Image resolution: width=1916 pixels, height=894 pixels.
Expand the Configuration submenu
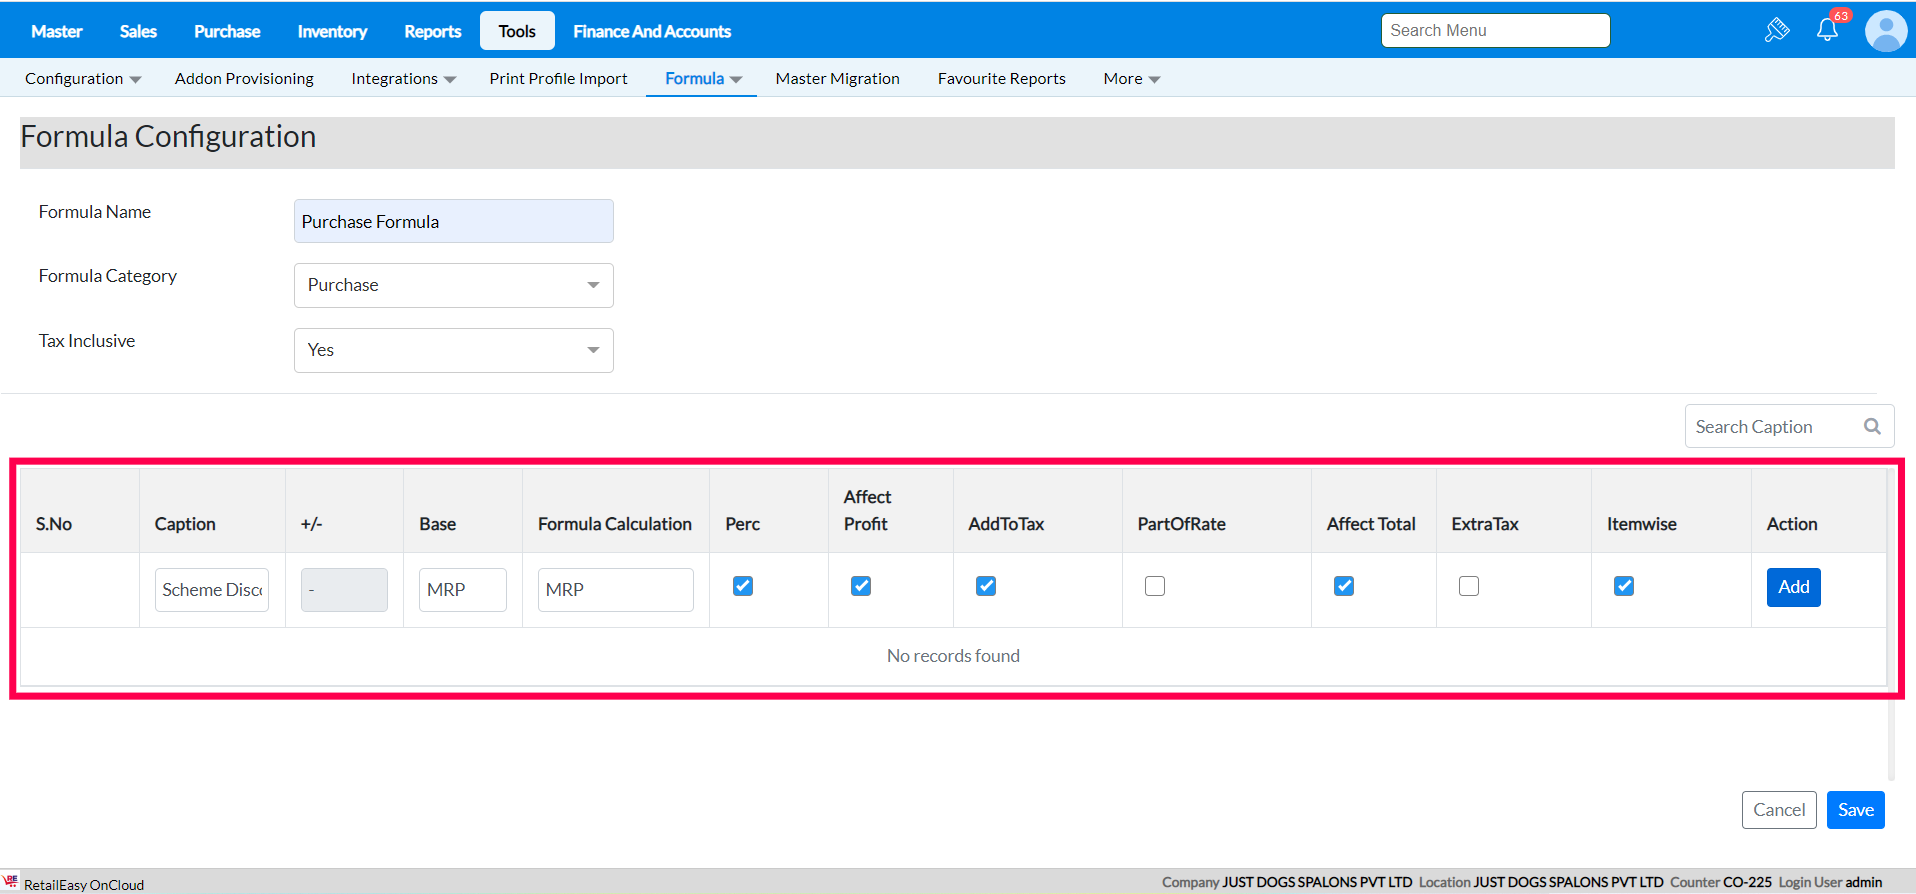83,78
